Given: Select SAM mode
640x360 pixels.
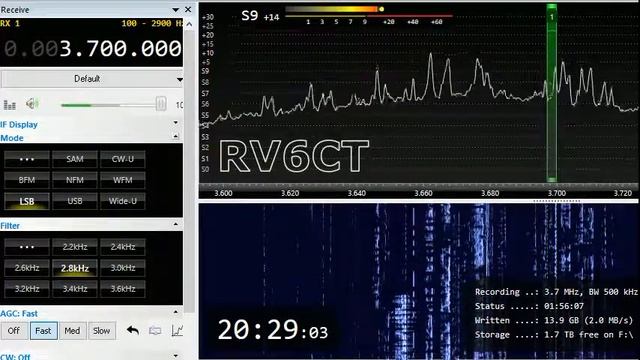Looking at the screenshot, I should pyautogui.click(x=75, y=159).
